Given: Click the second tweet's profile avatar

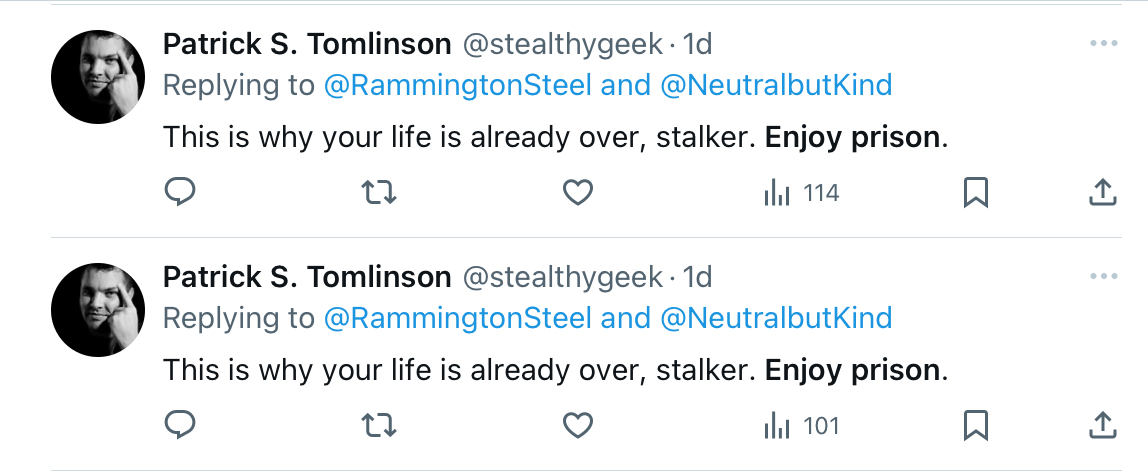Looking at the screenshot, I should tap(98, 310).
